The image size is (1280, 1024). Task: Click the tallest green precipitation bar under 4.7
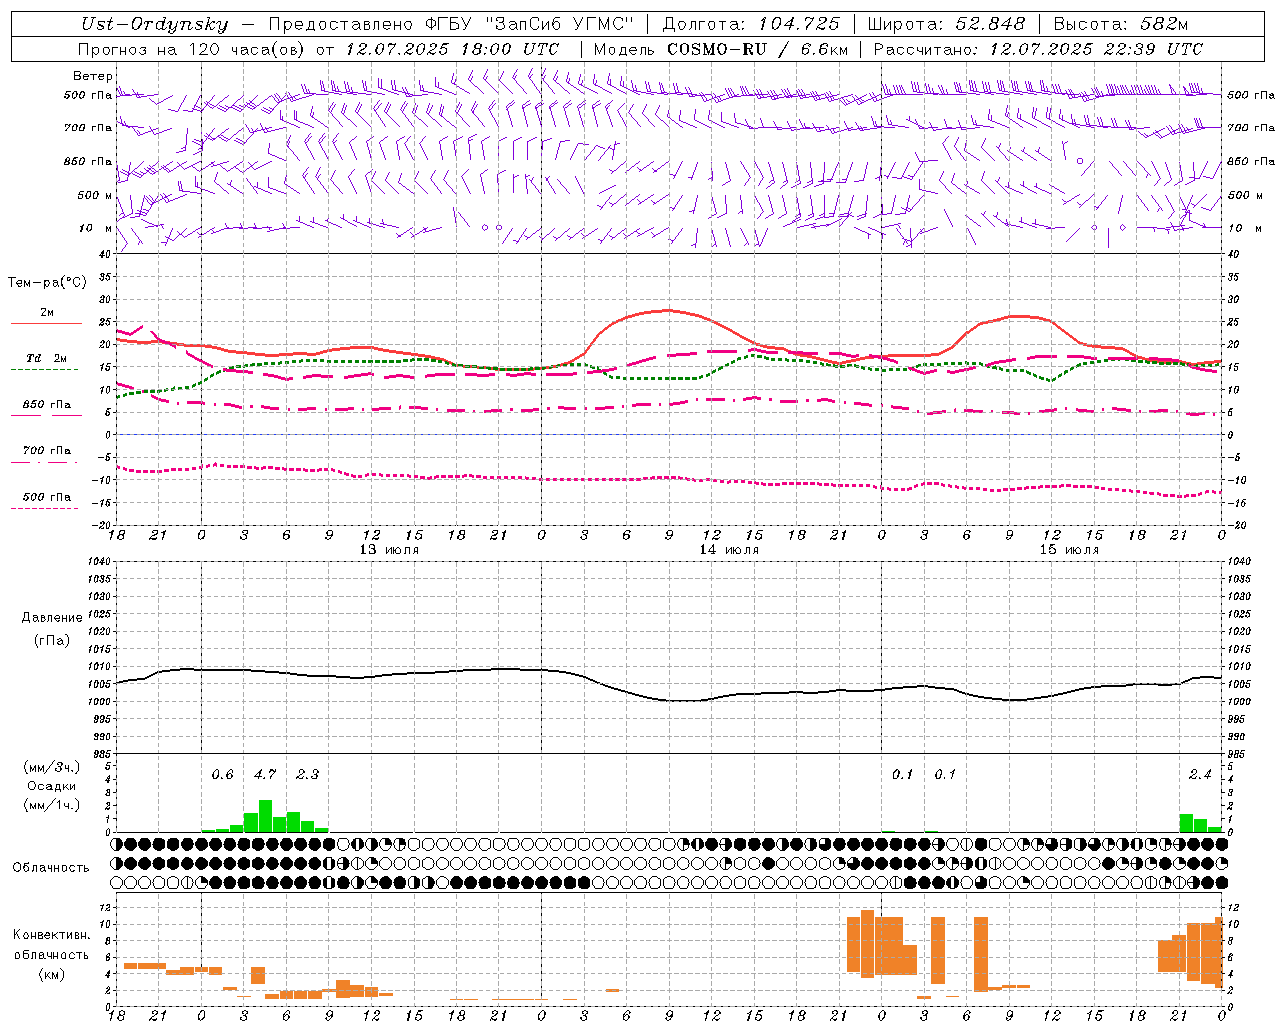coord(265,816)
